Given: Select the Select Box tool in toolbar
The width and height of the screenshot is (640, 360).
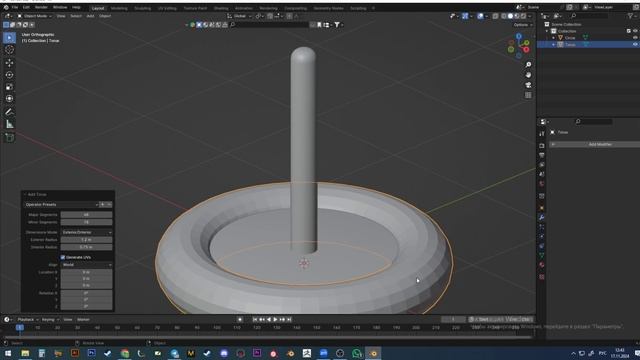Looking at the screenshot, I should tap(9, 38).
